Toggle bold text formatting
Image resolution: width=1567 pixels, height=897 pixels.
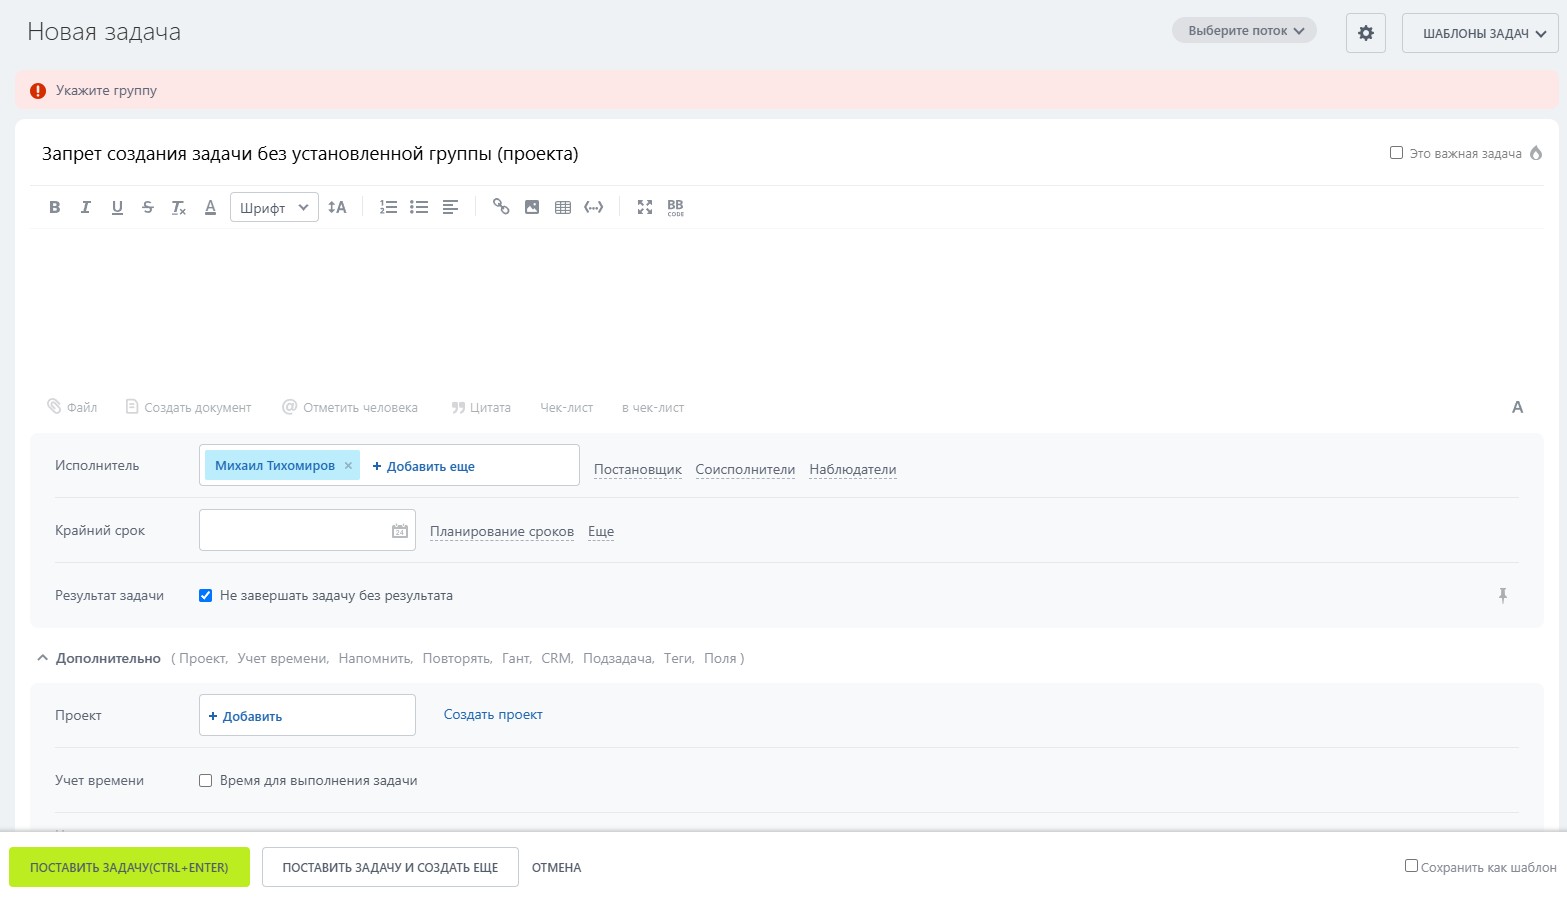[55, 207]
